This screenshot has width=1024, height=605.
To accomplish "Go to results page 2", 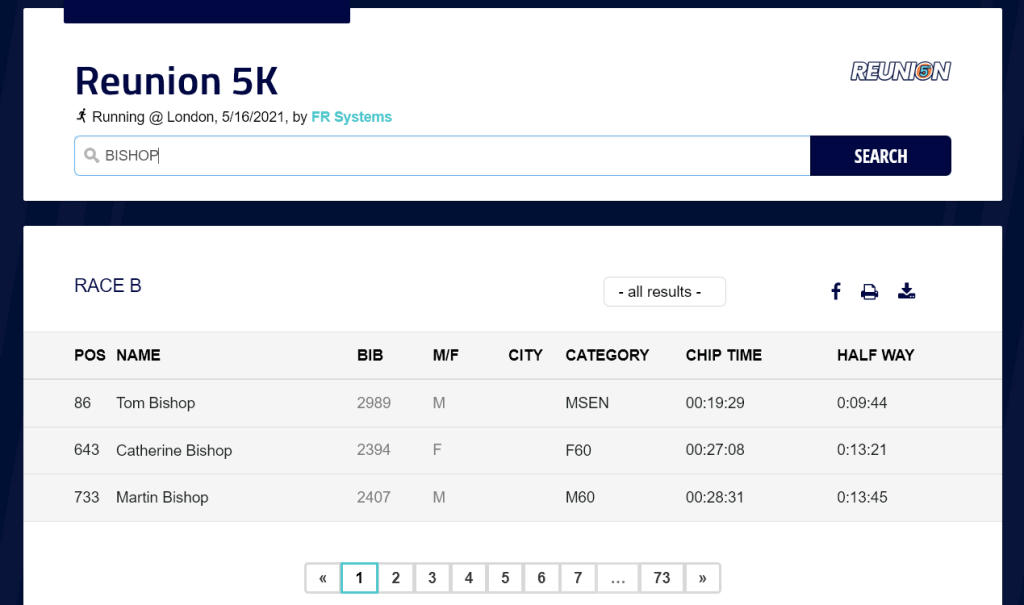I will pyautogui.click(x=396, y=578).
